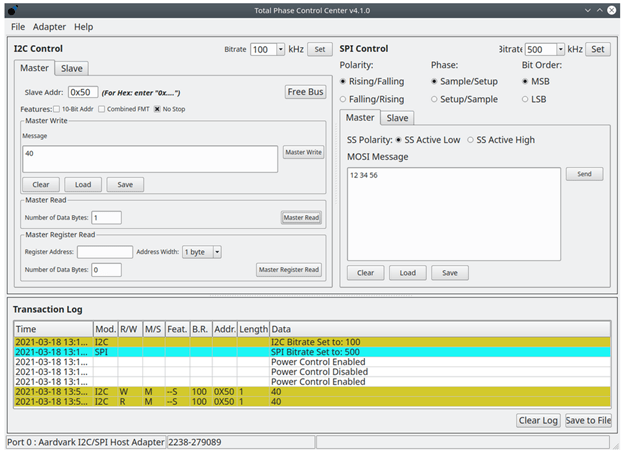
Task: Clear the MOSI message
Action: [x=365, y=273]
